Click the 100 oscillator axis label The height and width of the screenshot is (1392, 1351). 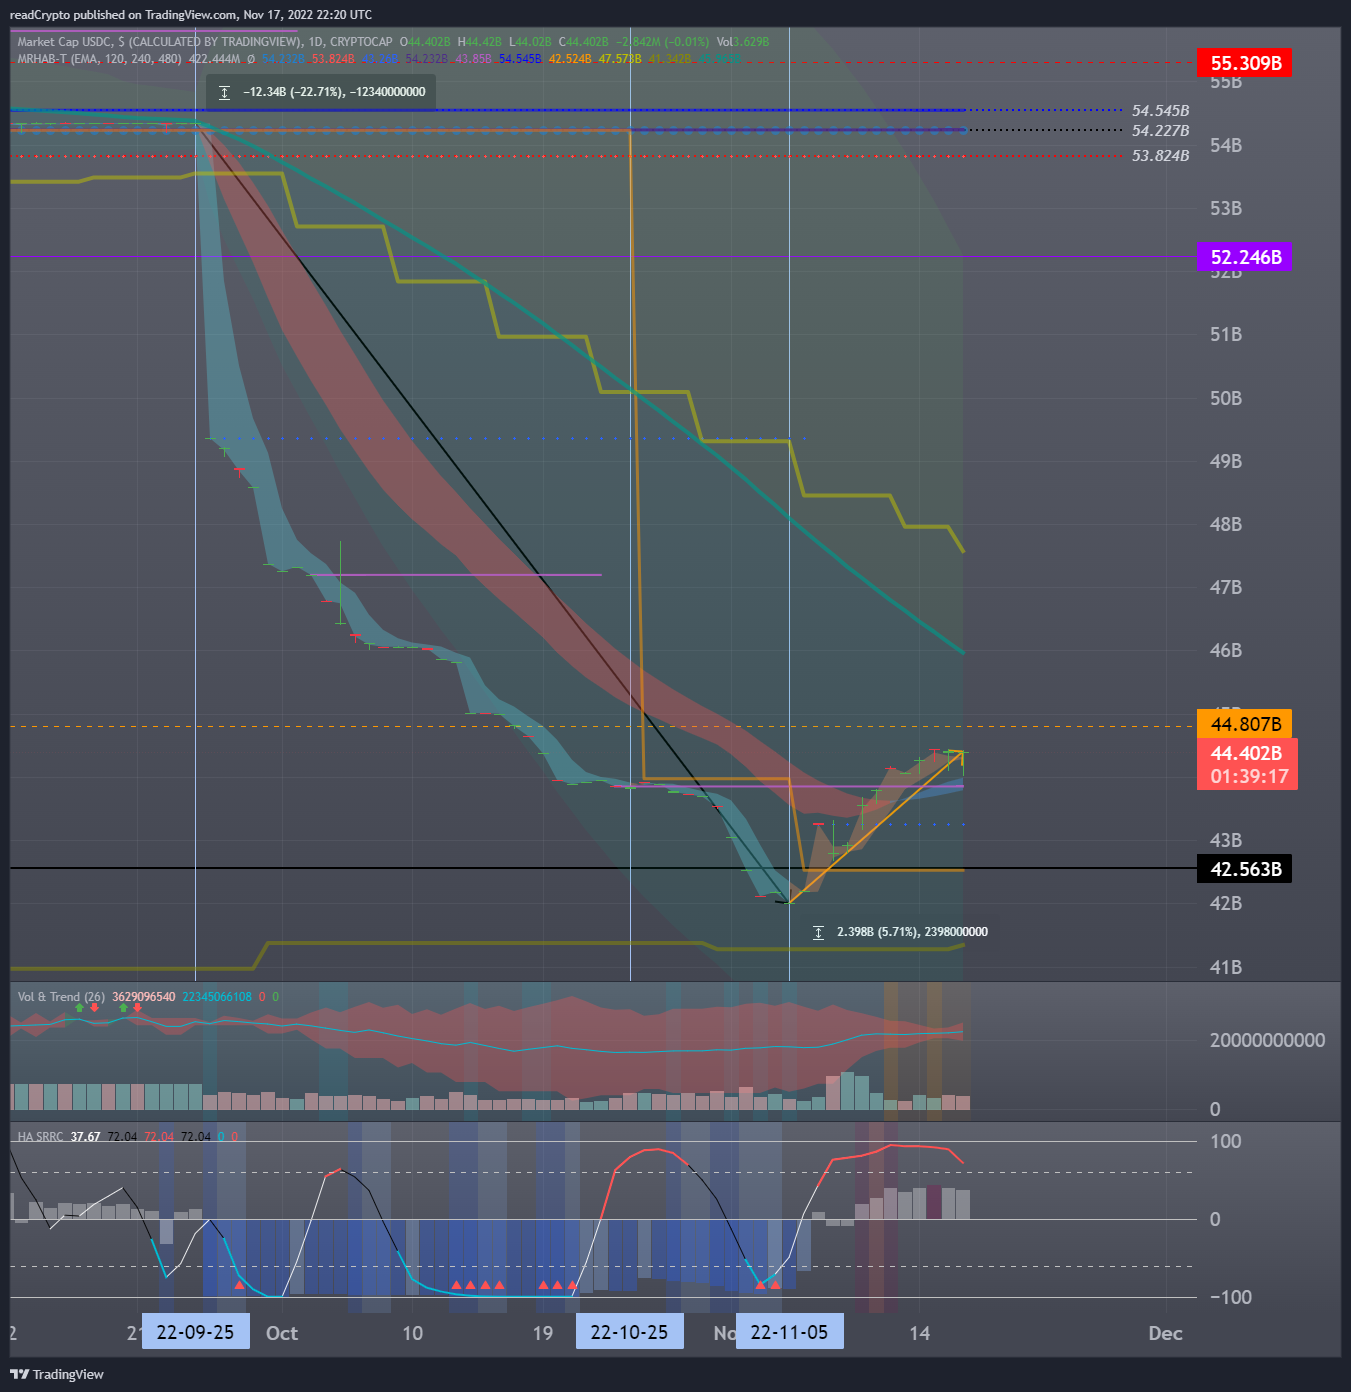point(1225,1141)
